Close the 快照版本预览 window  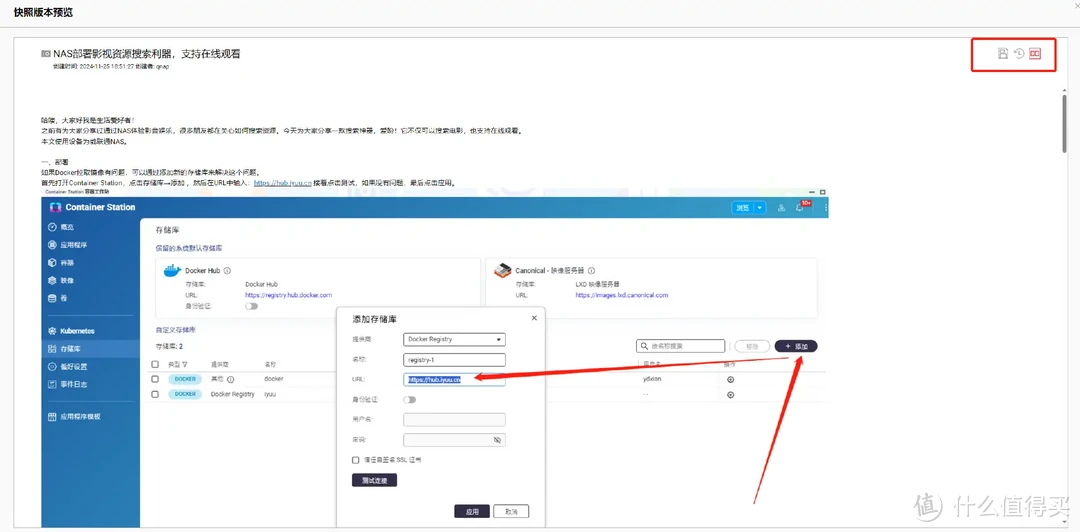click(1076, 6)
